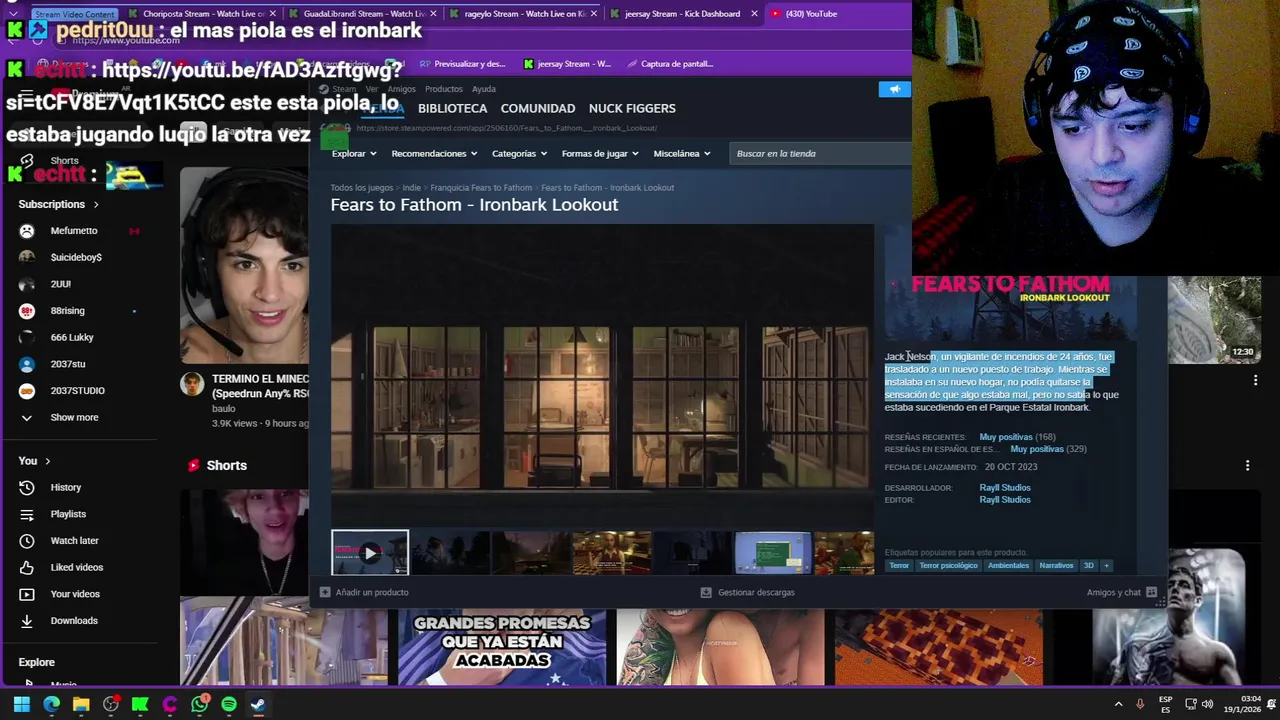
Task: Open the Recomendaciones dropdown
Action: 435,153
